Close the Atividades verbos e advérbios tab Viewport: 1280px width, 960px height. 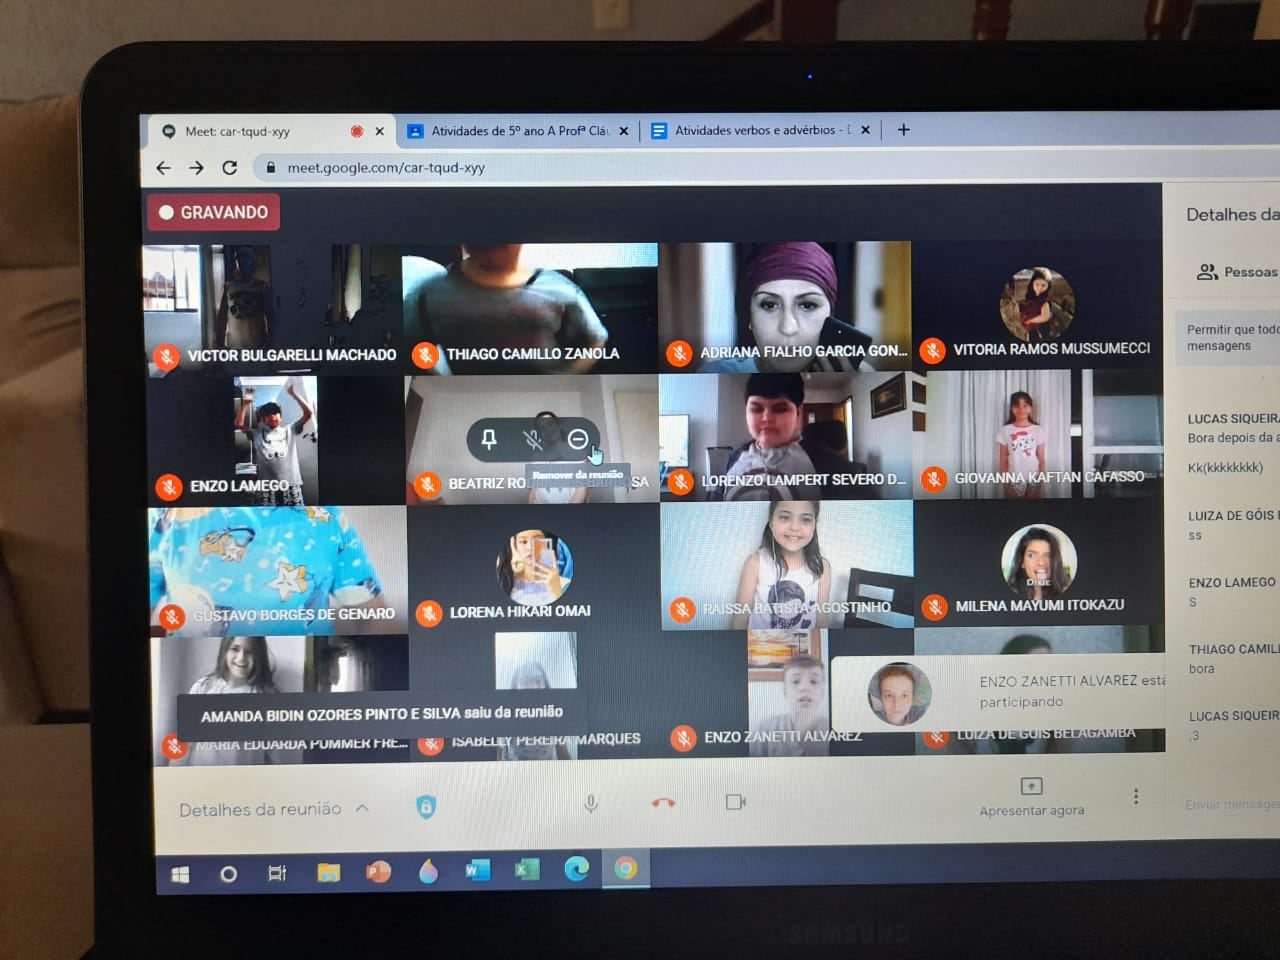coord(866,130)
